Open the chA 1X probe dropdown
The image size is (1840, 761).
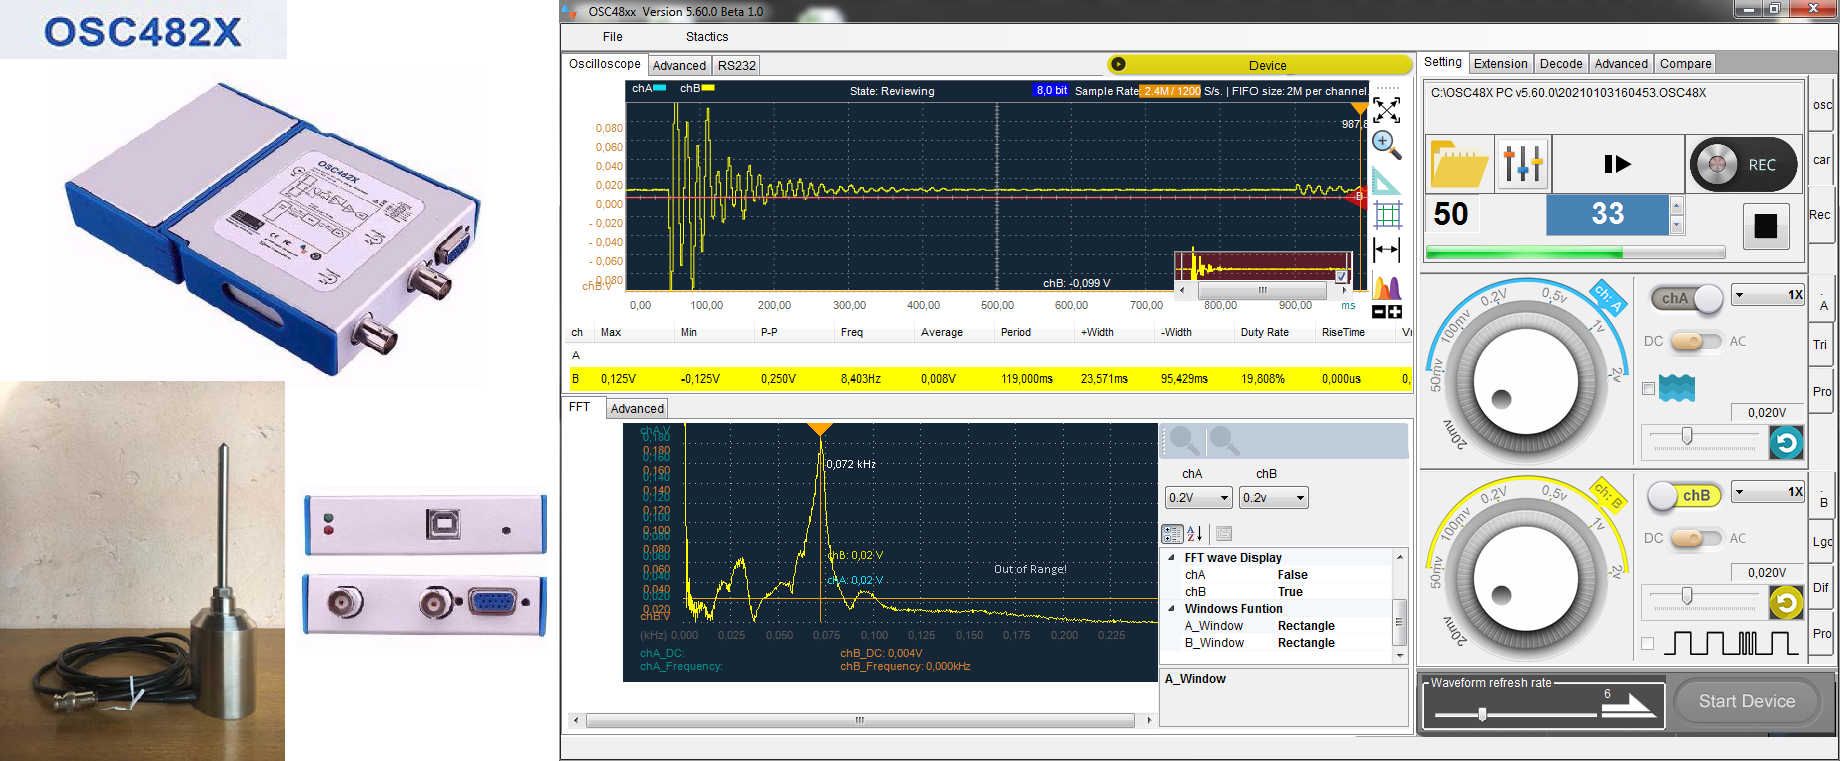[1767, 295]
